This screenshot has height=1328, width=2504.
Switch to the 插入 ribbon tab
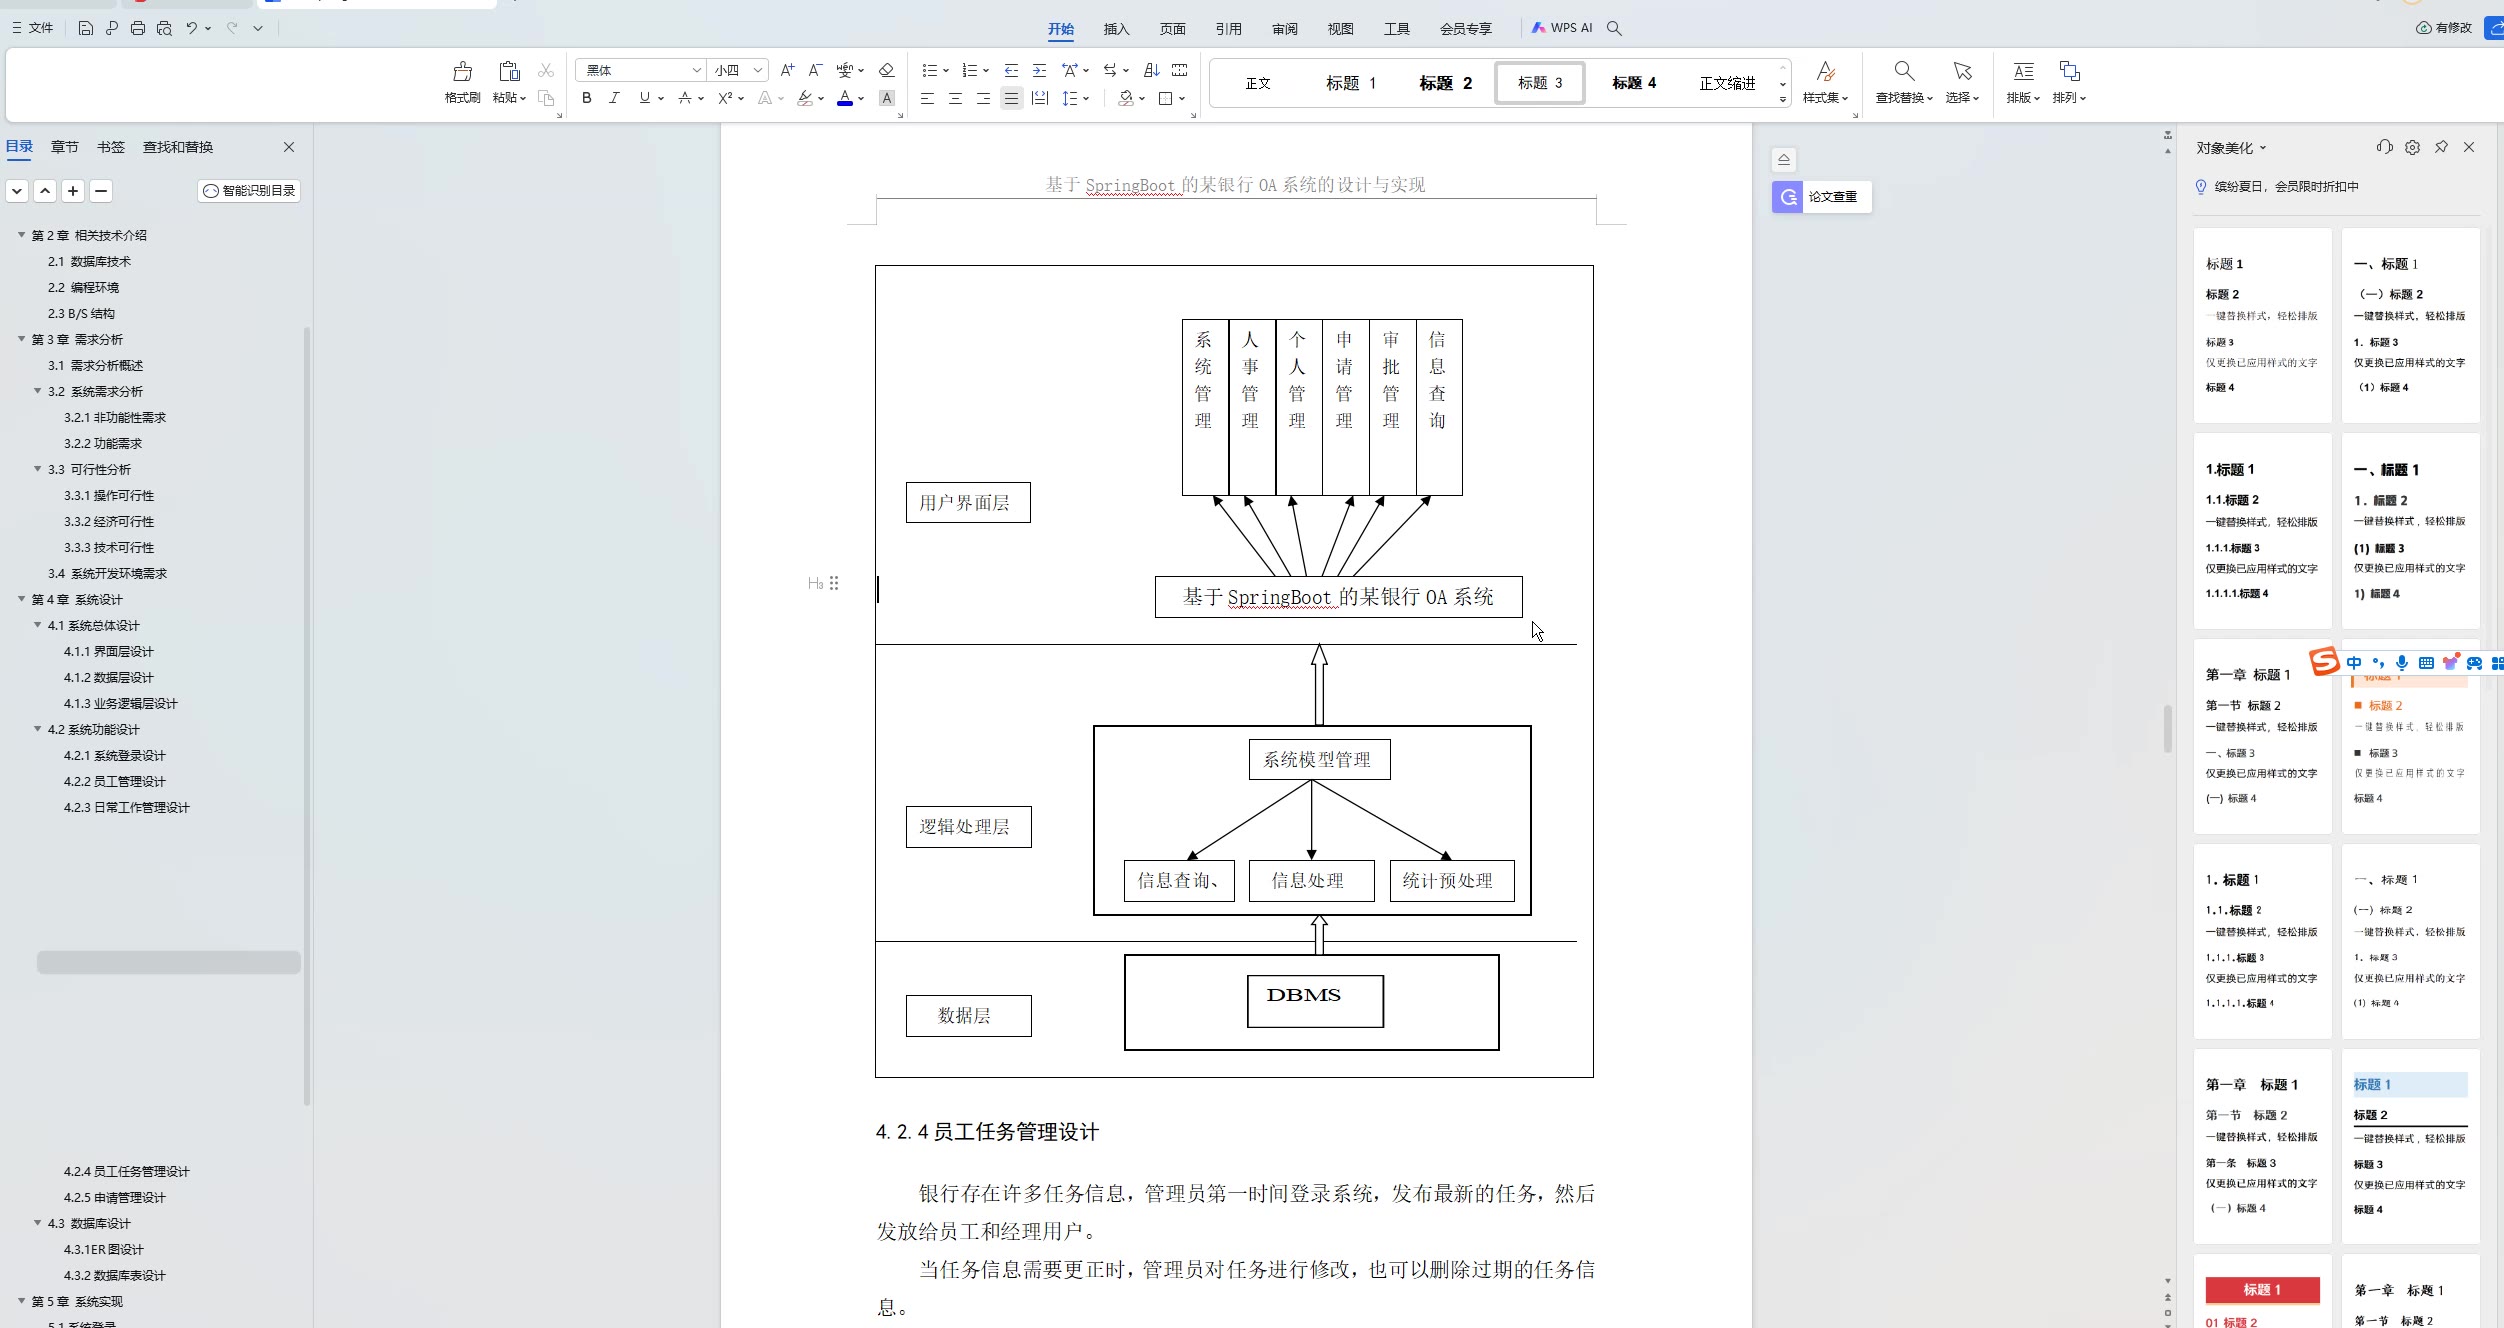[1116, 29]
